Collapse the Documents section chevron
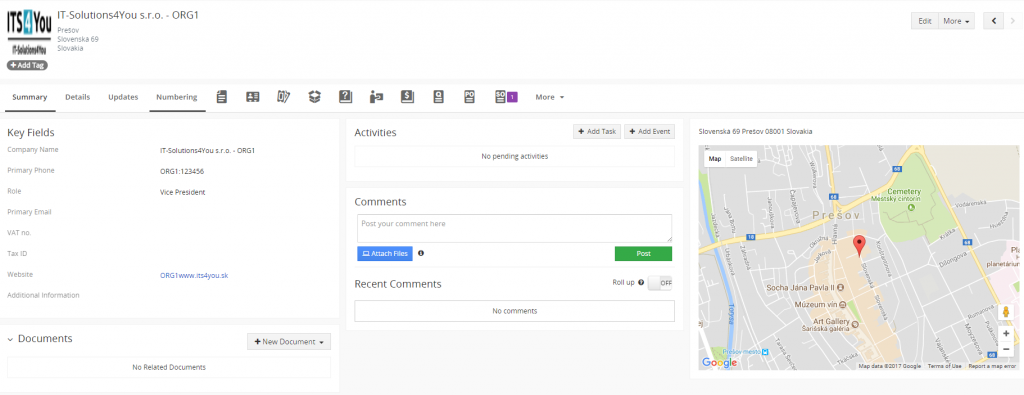This screenshot has width=1024, height=395. pos(10,340)
